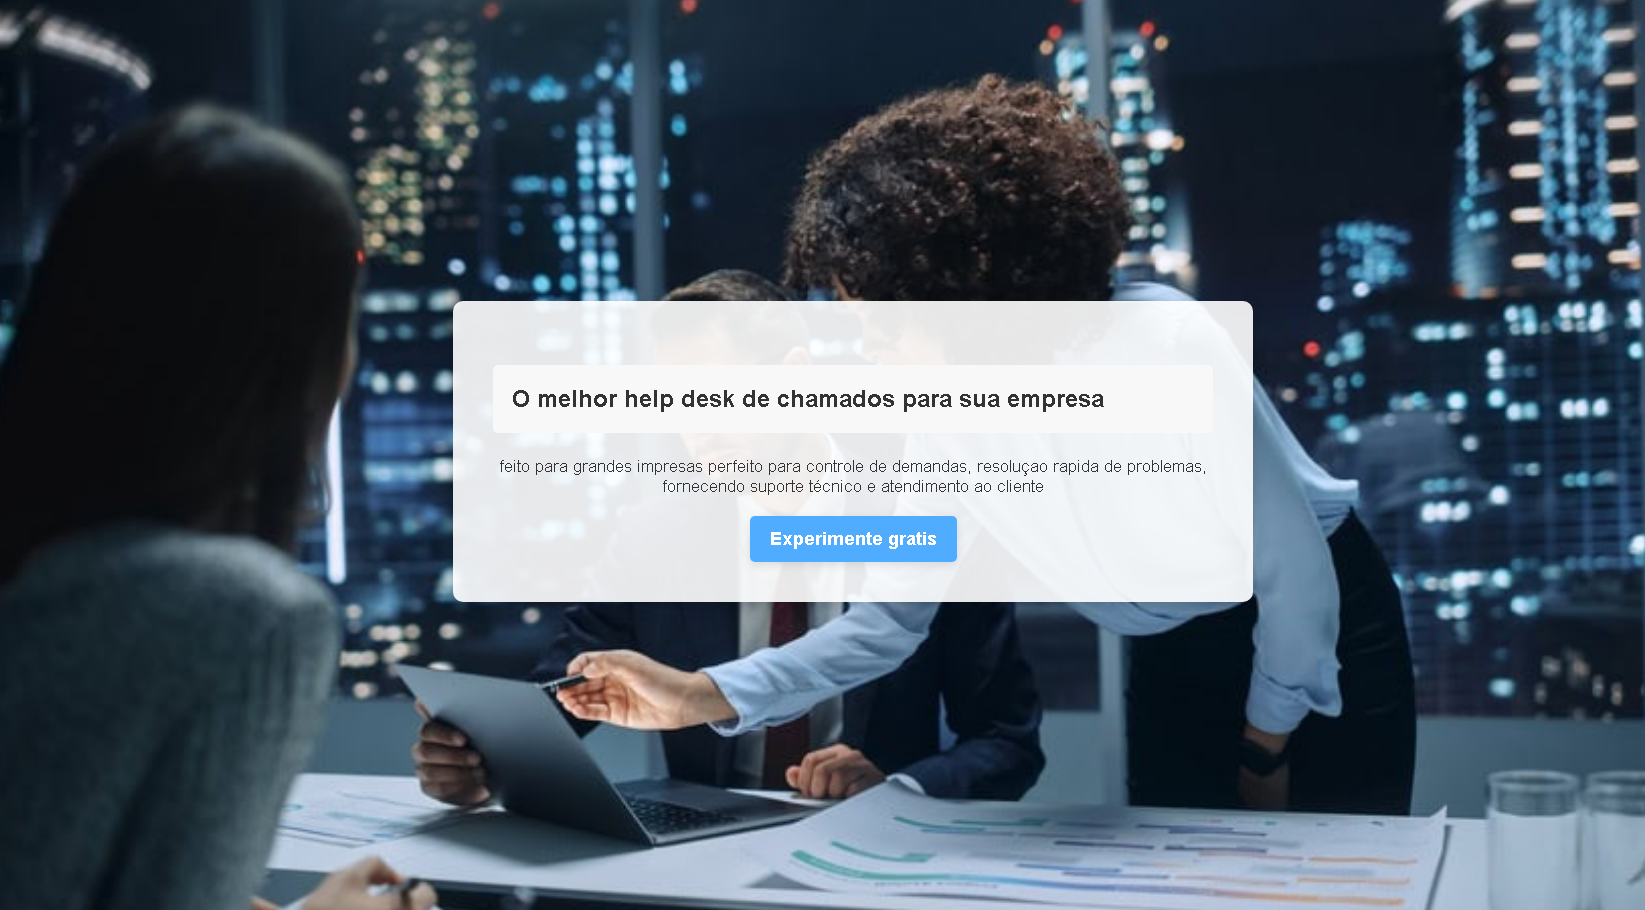Screen dimensions: 1645x910
Task: Click the printed timeline chart on table
Action: coord(1100,850)
